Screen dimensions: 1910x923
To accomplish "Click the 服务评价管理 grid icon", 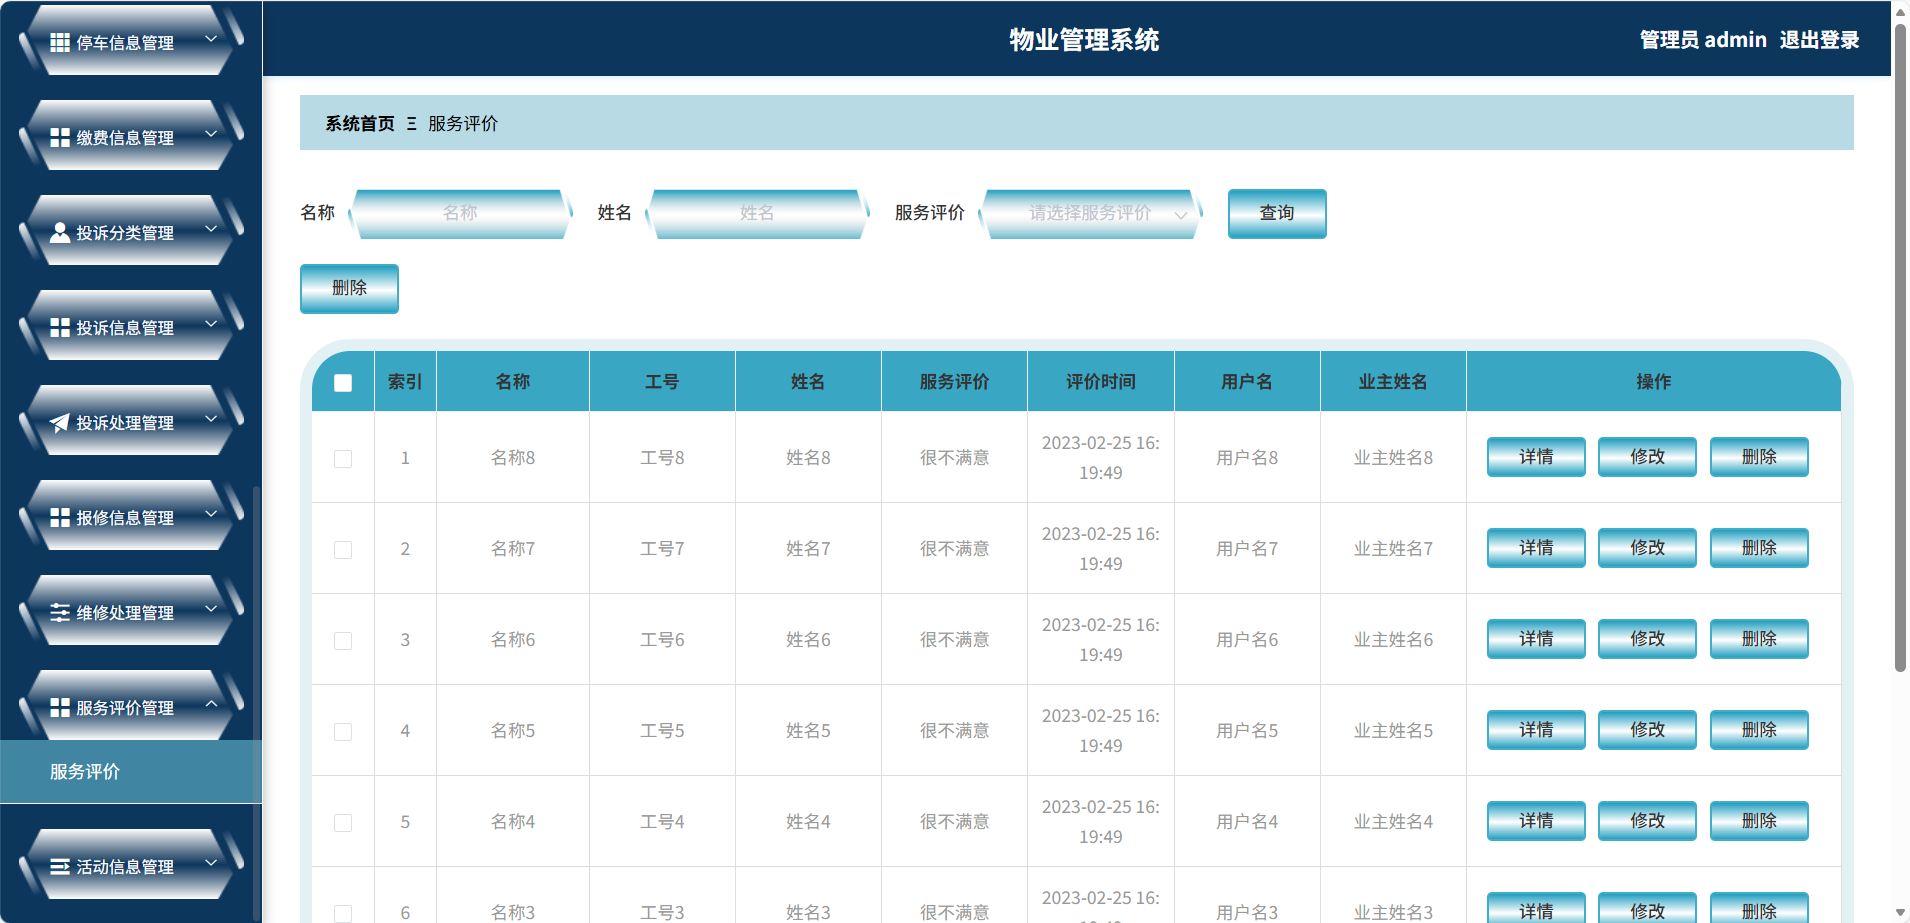I will (x=60, y=707).
